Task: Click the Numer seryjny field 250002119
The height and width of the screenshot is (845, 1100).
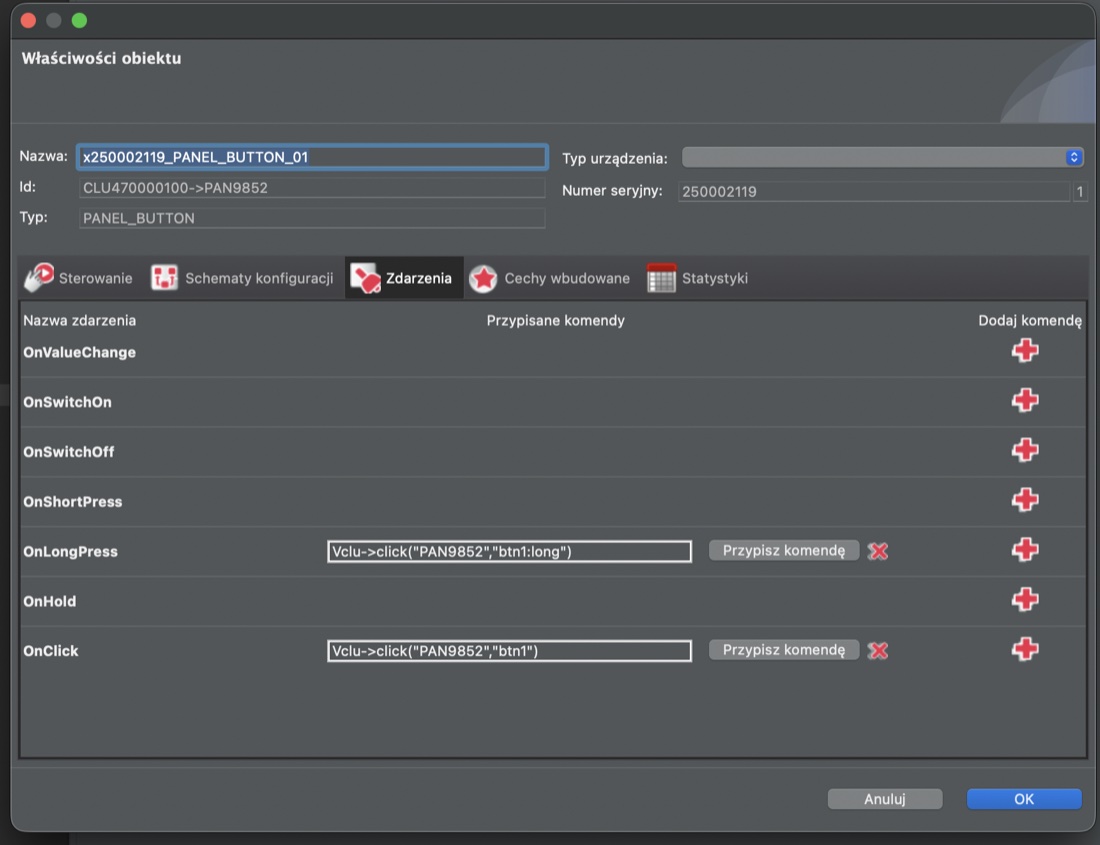Action: pyautogui.click(x=874, y=191)
